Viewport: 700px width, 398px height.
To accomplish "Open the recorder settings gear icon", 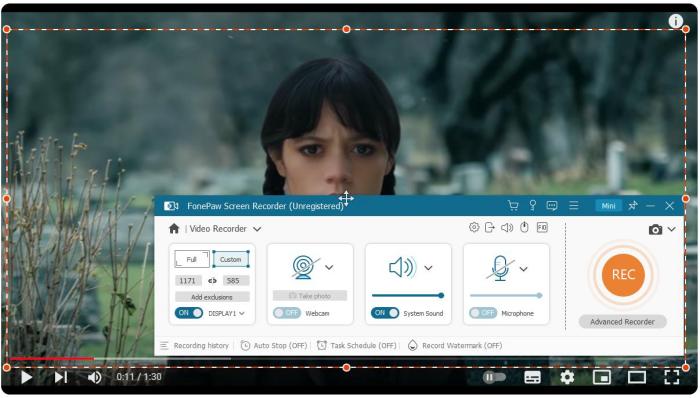I will pyautogui.click(x=474, y=228).
